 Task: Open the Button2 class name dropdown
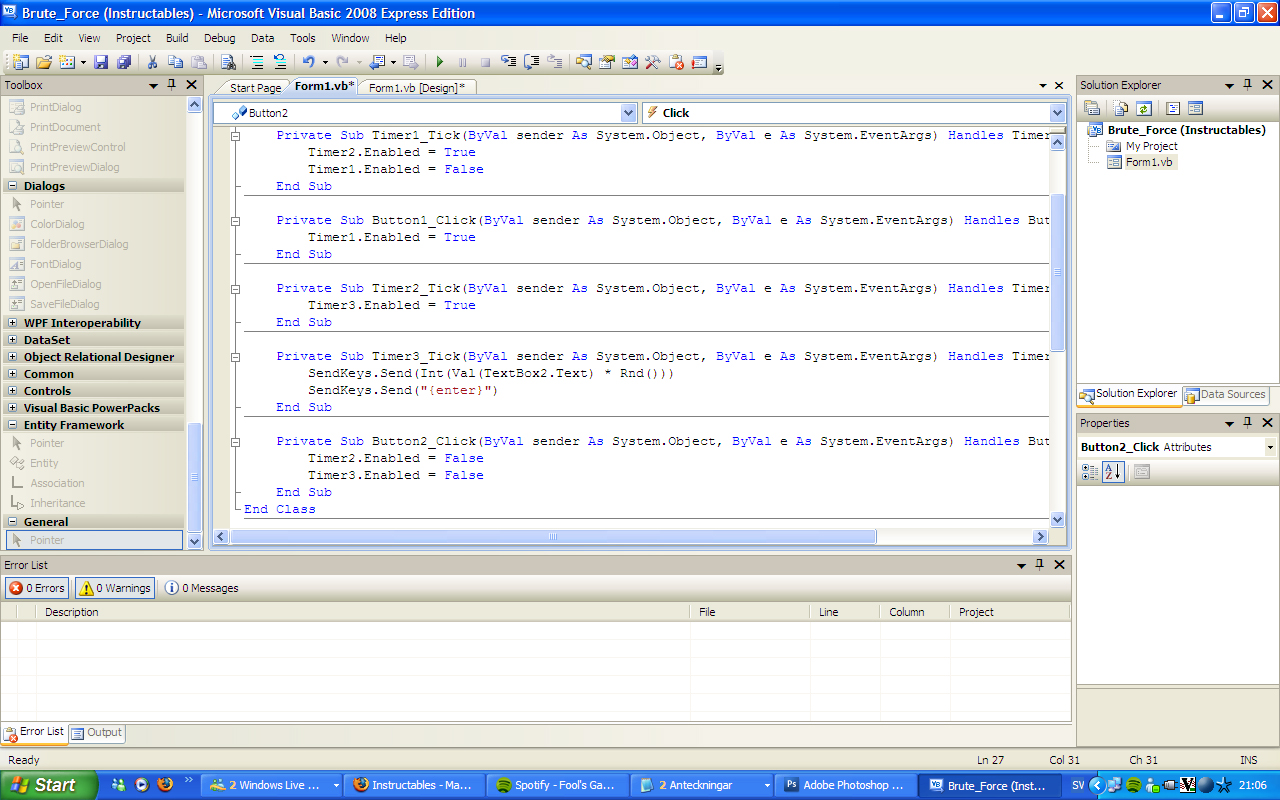click(x=628, y=113)
